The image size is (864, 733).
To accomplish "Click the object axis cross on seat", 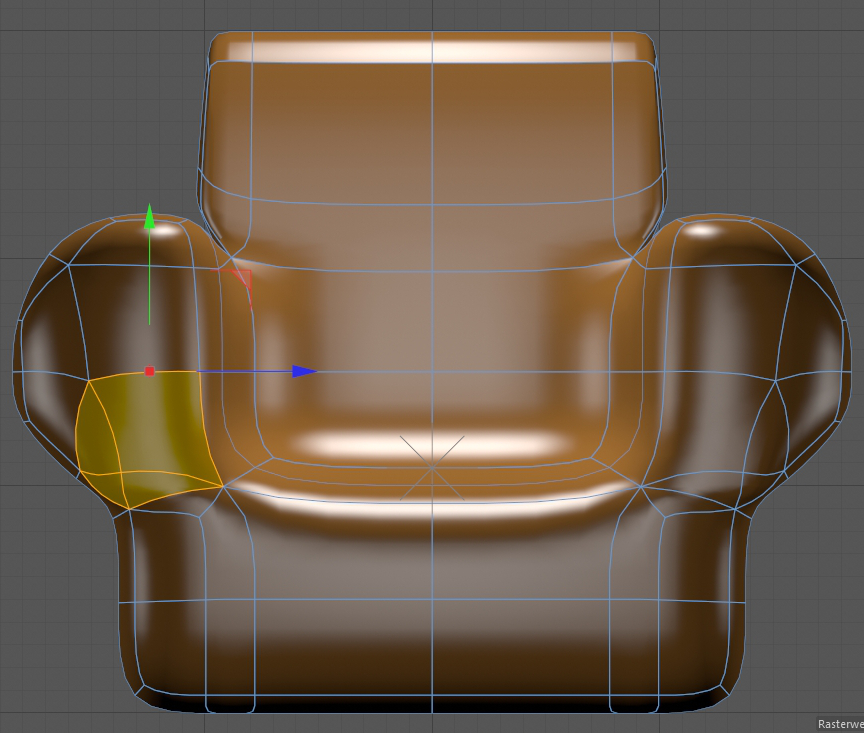I will coord(432,466).
